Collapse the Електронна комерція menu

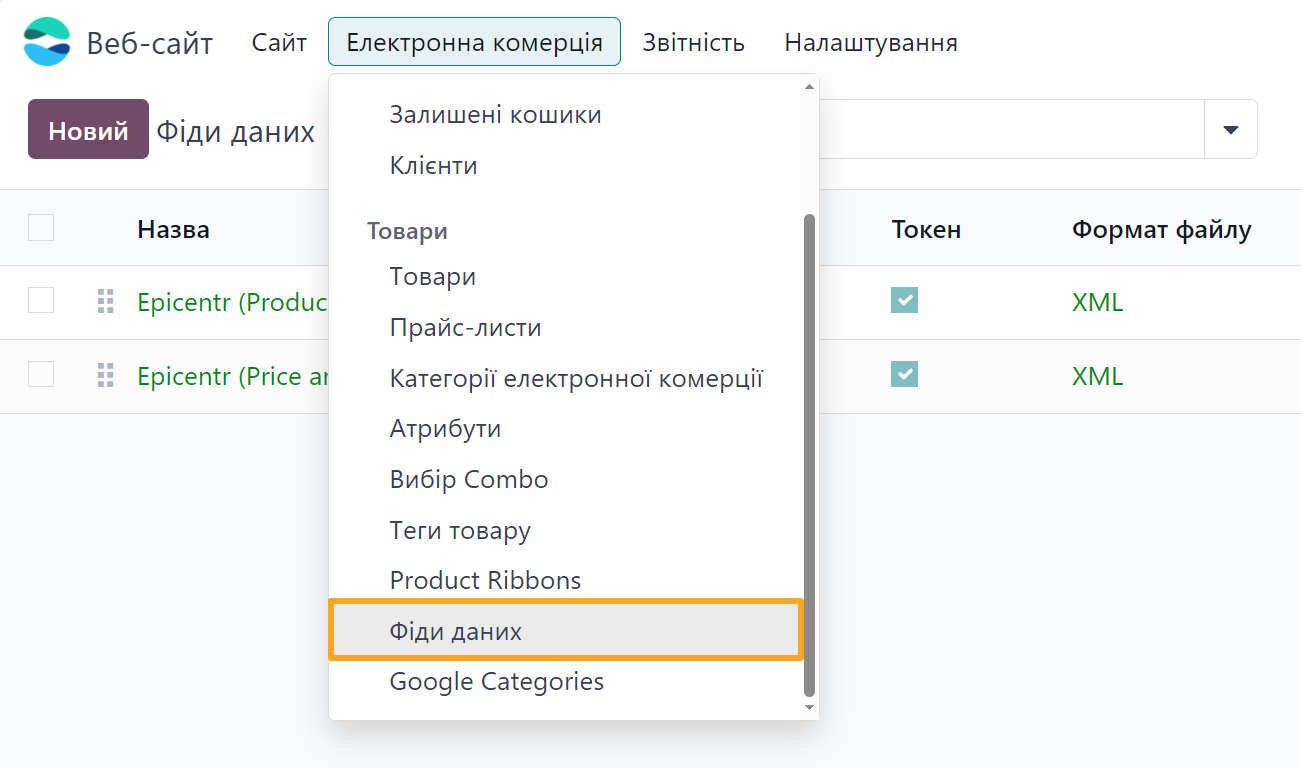tap(474, 42)
